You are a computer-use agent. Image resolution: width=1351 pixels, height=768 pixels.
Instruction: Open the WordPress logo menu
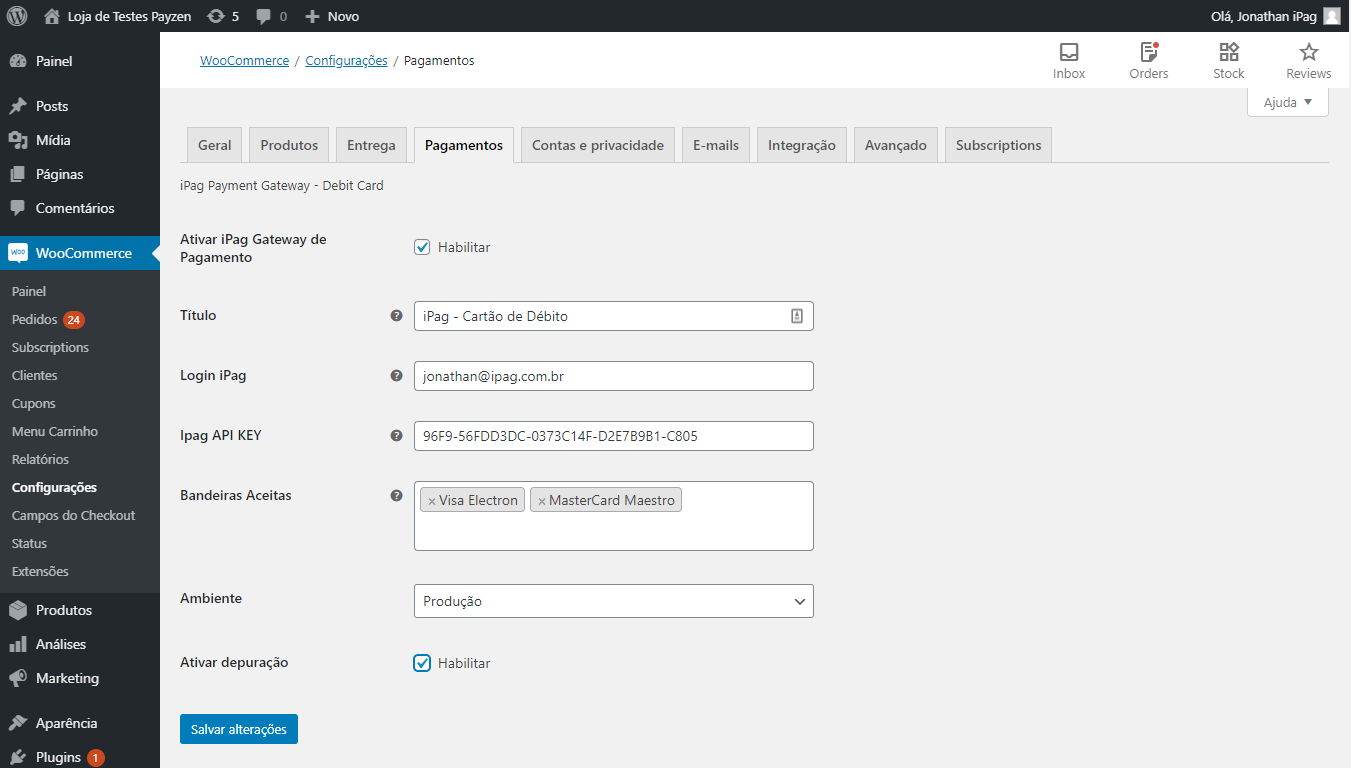[17, 16]
